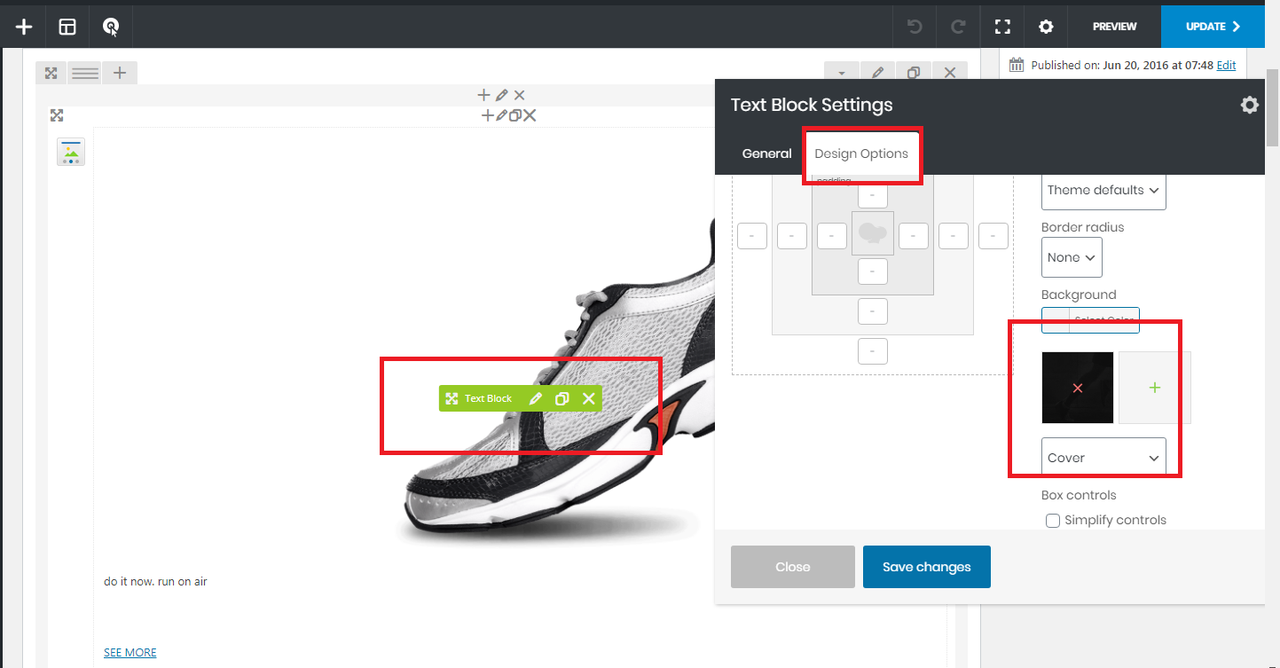Click the Select Color button
1280x668 pixels.
coord(1105,320)
